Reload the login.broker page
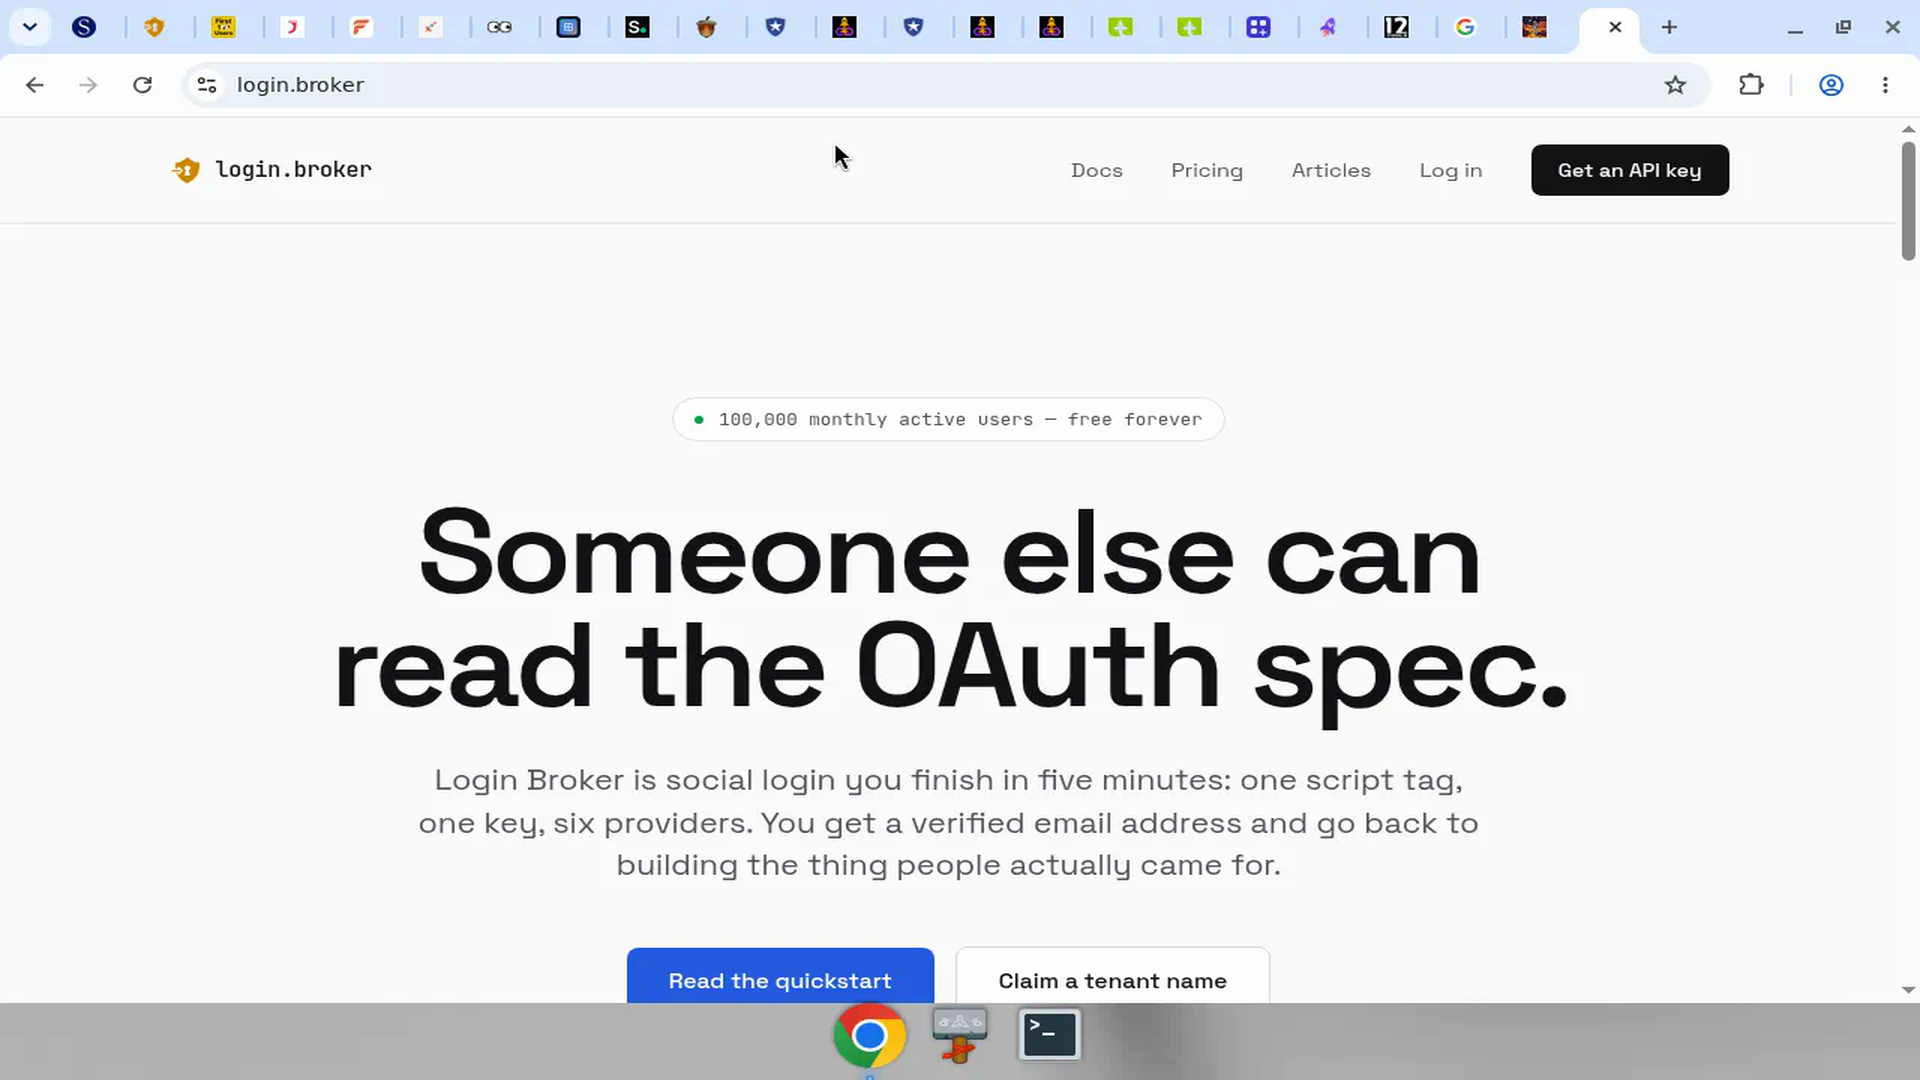The width and height of the screenshot is (1920, 1080). [x=142, y=85]
